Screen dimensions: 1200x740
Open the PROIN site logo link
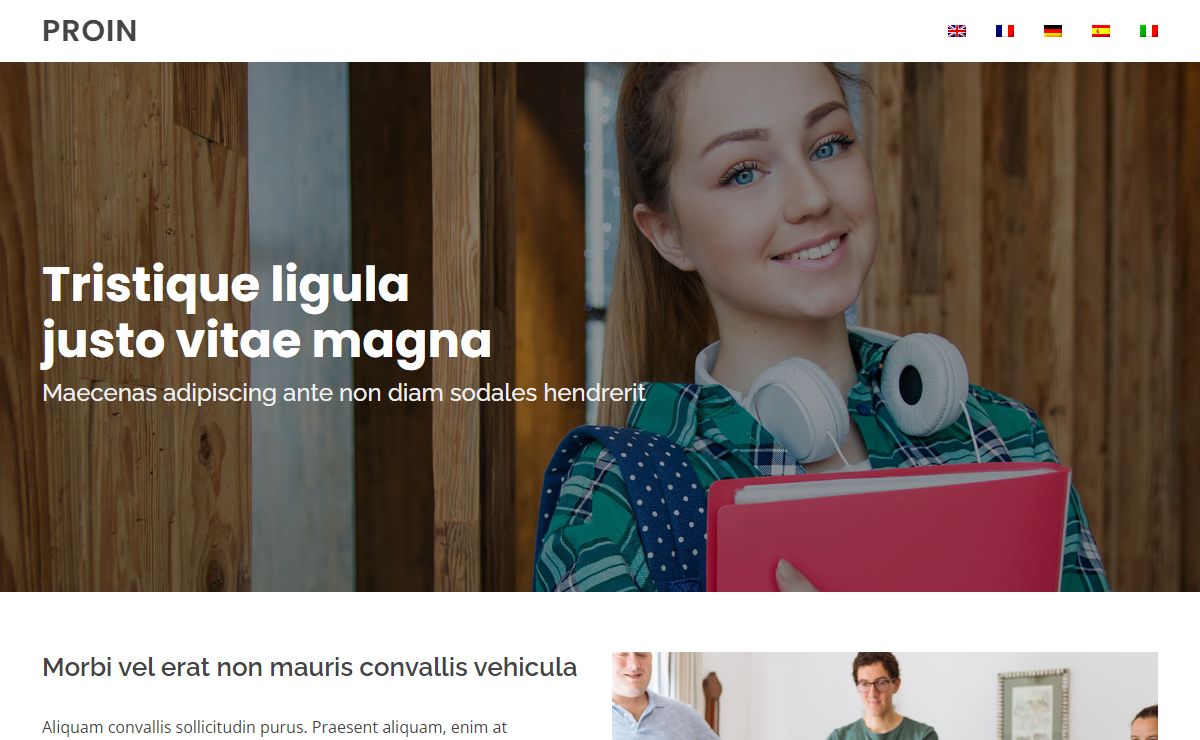(90, 31)
